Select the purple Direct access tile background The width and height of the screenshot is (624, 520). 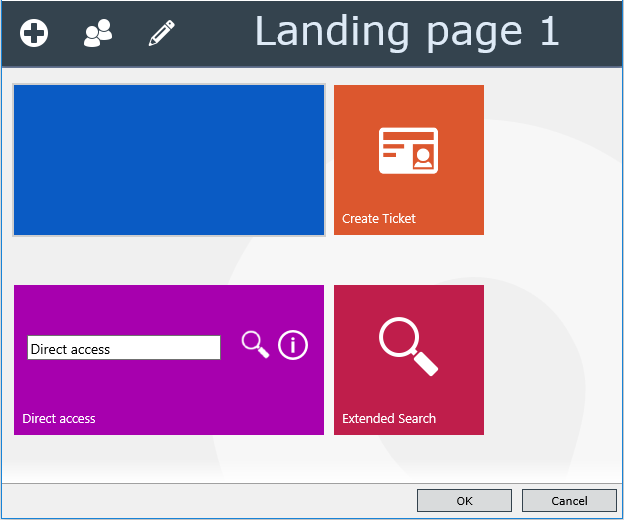pyautogui.click(x=169, y=390)
